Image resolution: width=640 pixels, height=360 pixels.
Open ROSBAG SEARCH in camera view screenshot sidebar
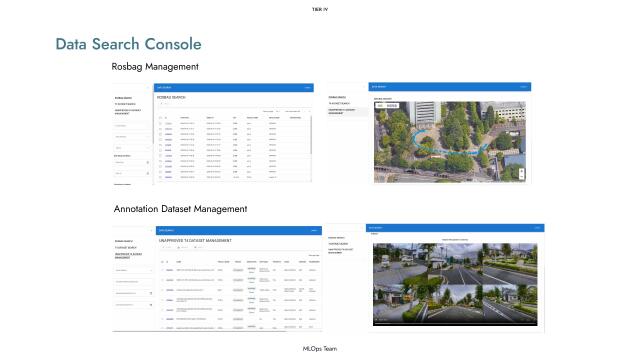coord(336,238)
